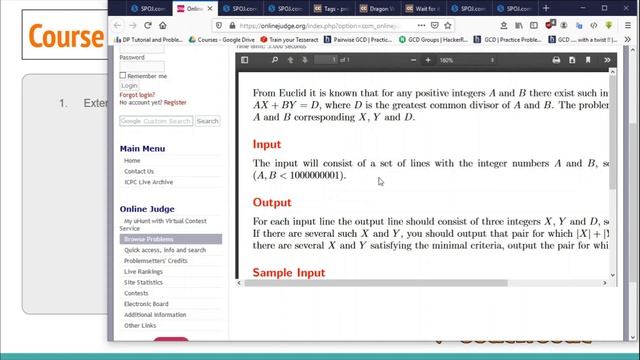The image size is (640, 360).
Task: Go to next PDF page
Action: pos(304,60)
